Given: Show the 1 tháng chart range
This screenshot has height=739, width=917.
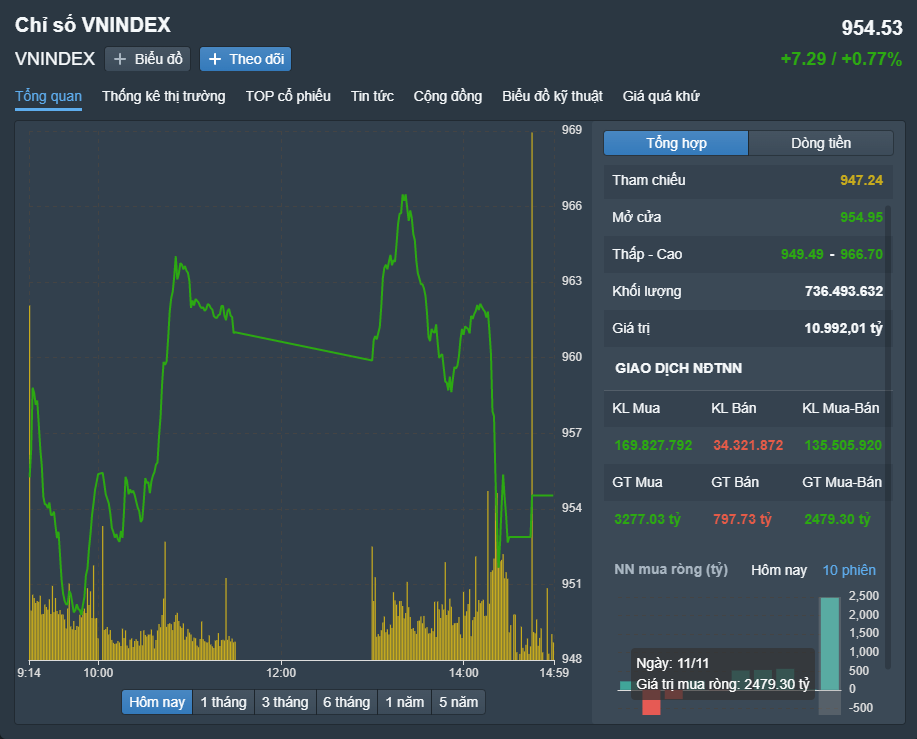Looking at the screenshot, I should click(223, 702).
